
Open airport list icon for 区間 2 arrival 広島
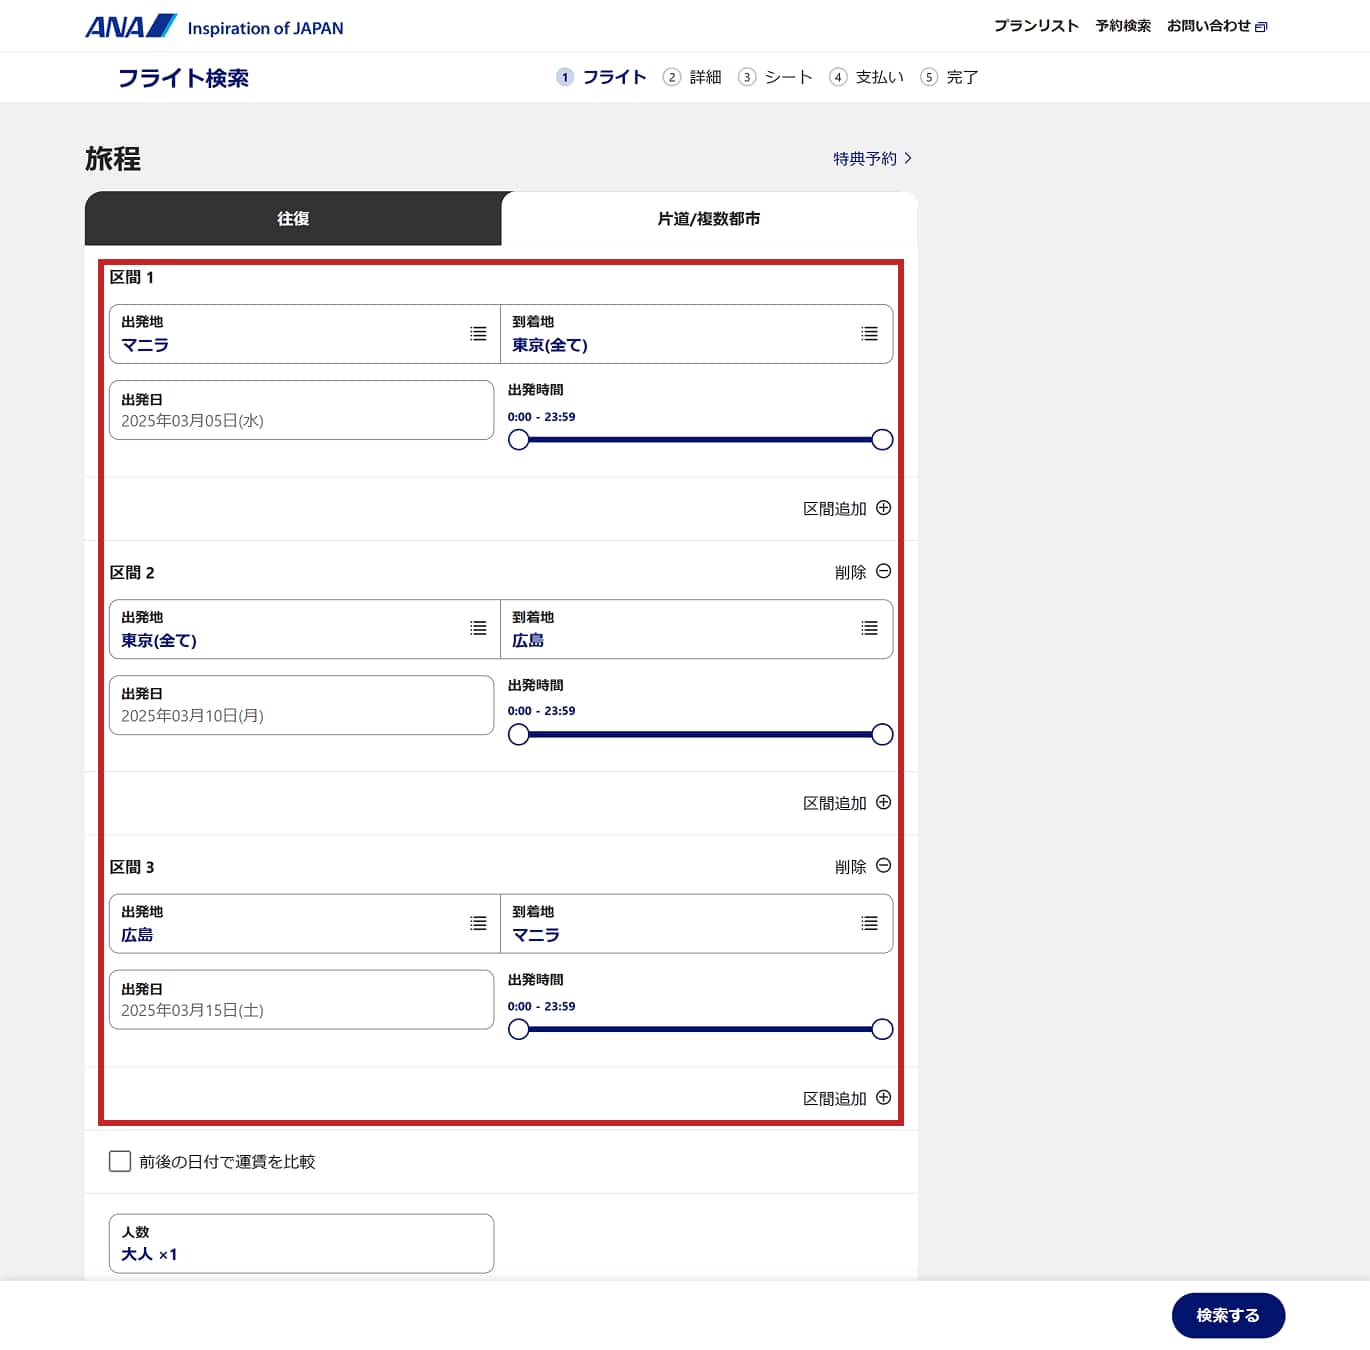click(x=869, y=628)
